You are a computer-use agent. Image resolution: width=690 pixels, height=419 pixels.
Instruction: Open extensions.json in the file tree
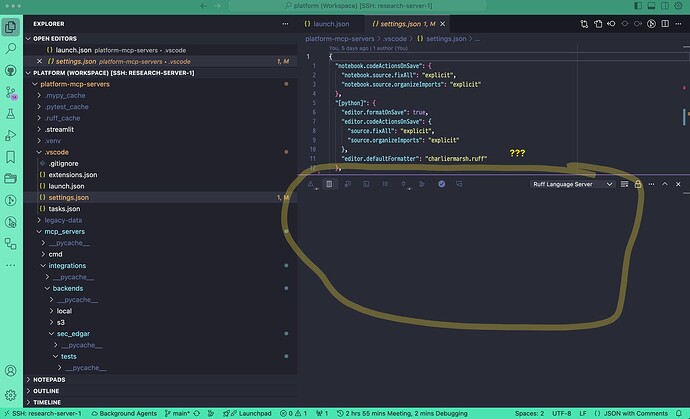(x=160, y=175)
